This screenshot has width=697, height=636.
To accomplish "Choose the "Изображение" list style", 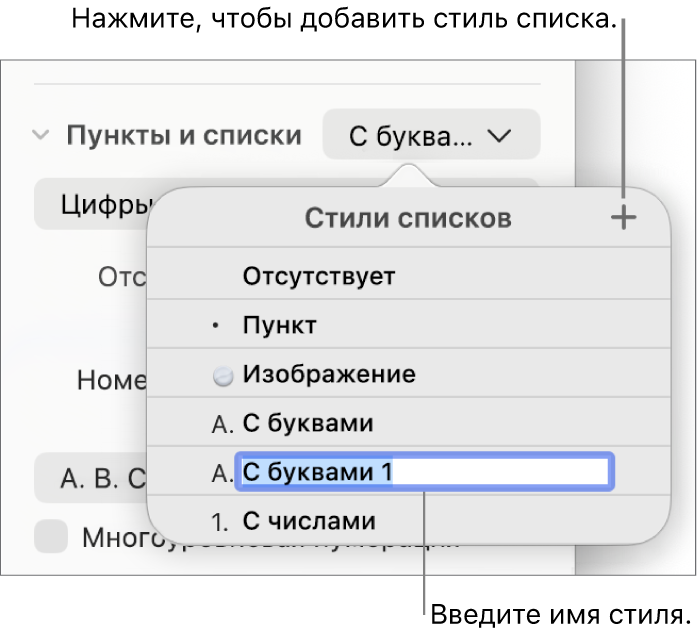I will click(408, 373).
